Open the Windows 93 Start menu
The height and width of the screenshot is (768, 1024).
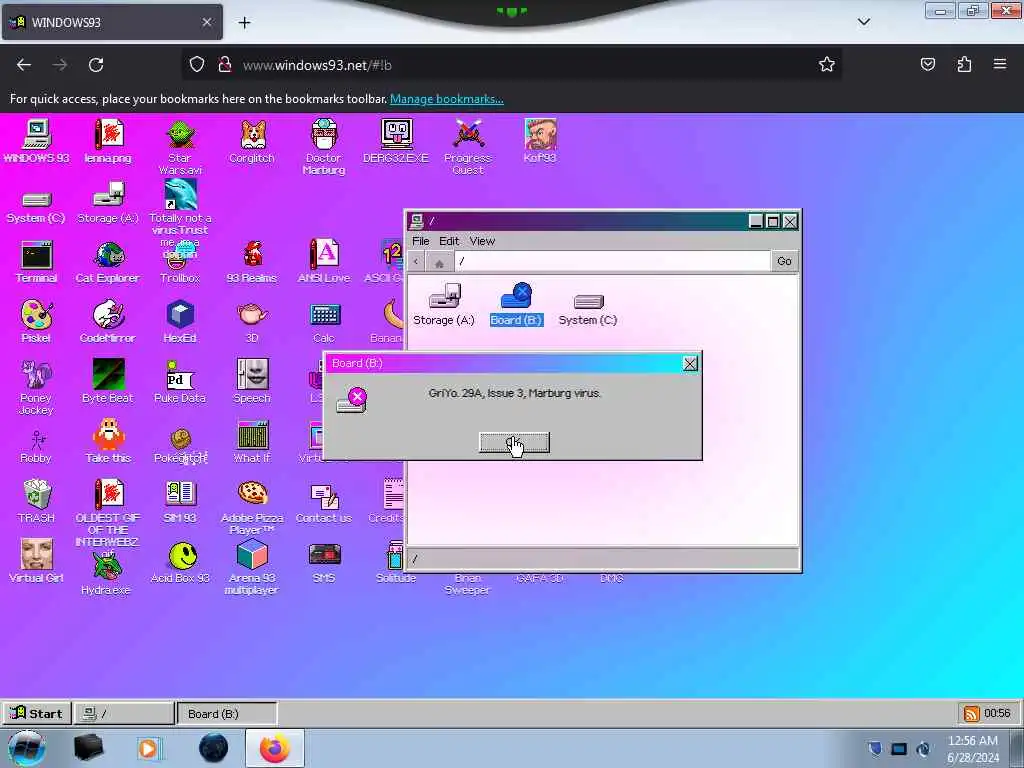[x=37, y=713]
